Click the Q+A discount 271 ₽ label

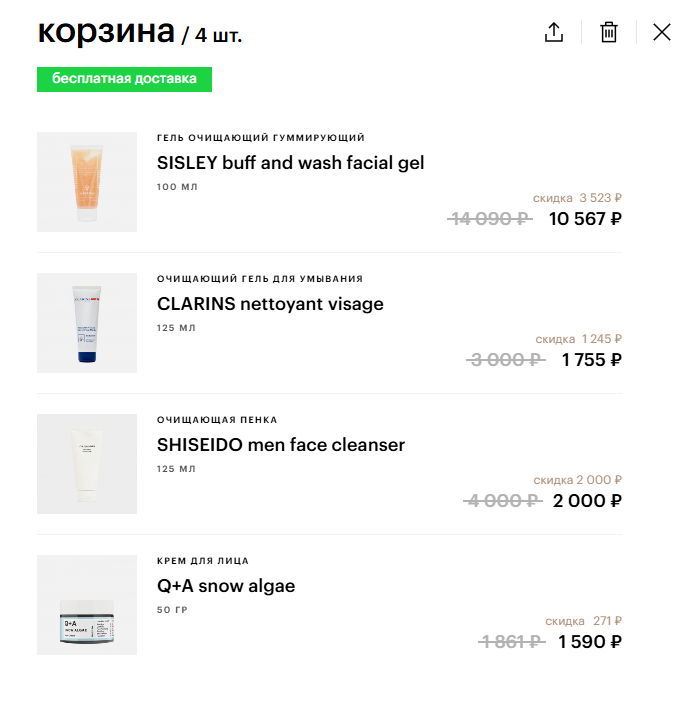[583, 621]
